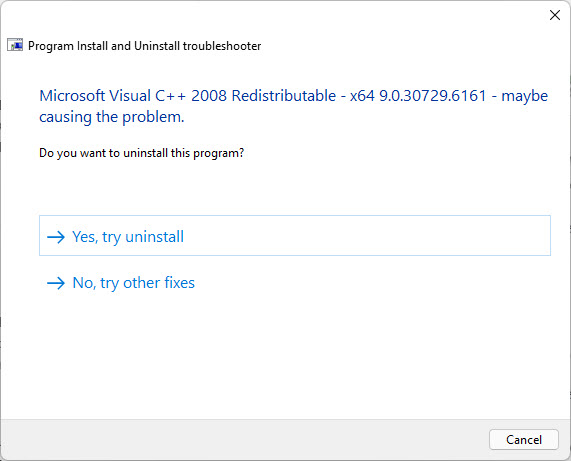Click the troubleshooter app icon in title

point(15,45)
